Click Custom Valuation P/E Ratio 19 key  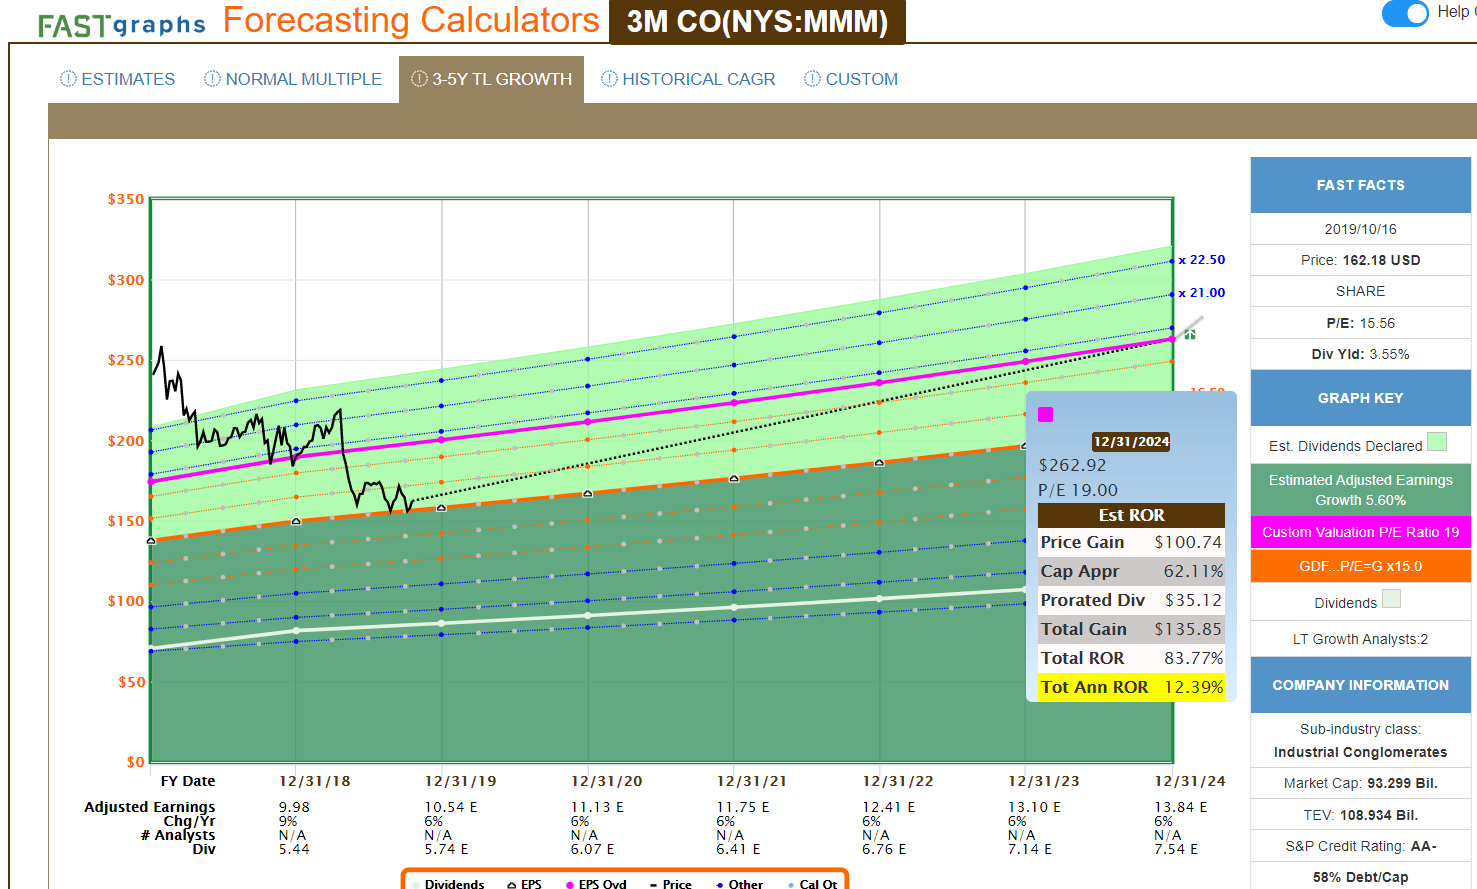pyautogui.click(x=1360, y=532)
